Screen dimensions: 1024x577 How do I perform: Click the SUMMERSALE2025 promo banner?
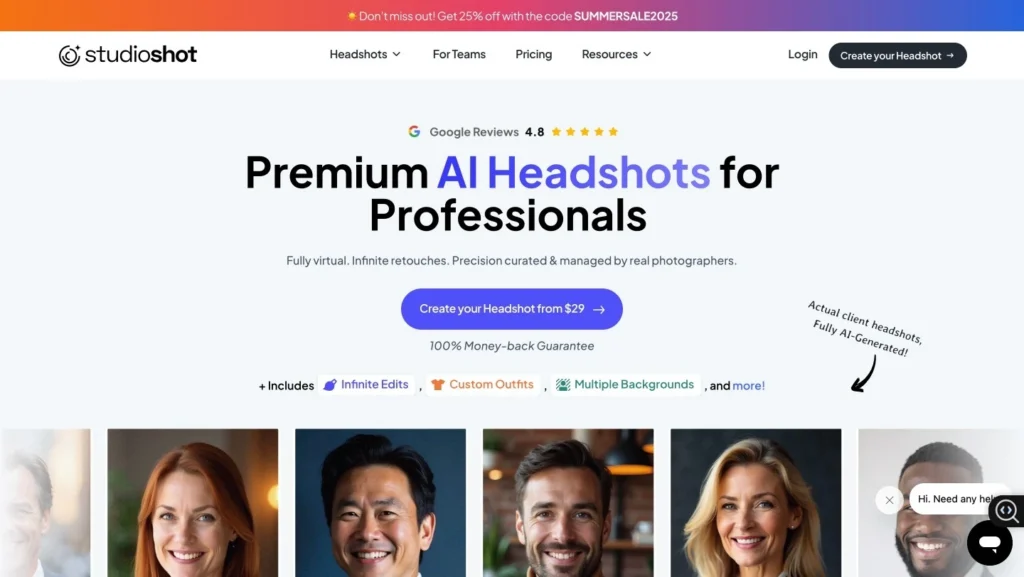pyautogui.click(x=512, y=16)
